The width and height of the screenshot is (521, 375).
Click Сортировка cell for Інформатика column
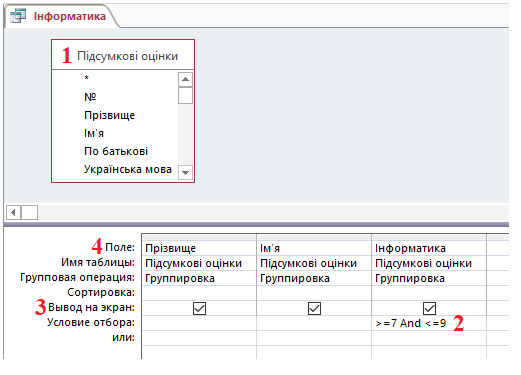coord(429,293)
